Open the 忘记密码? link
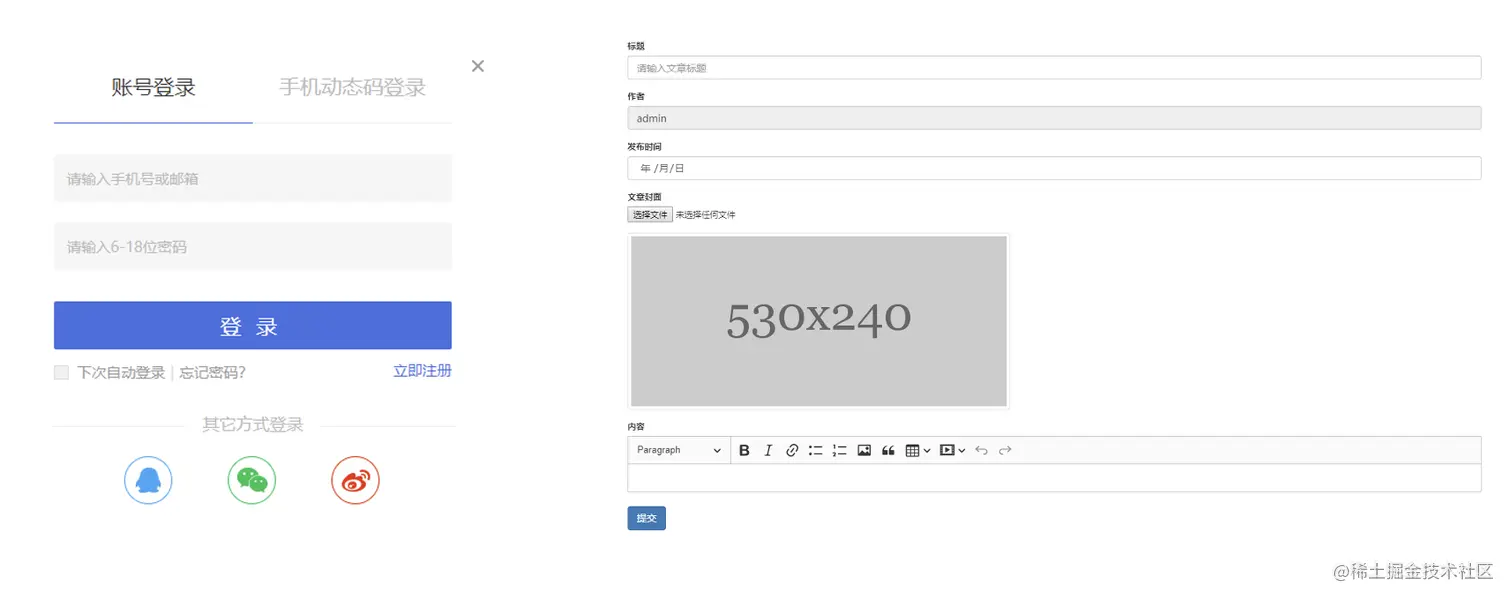Screen dimensions: 1512x600 (x=212, y=373)
